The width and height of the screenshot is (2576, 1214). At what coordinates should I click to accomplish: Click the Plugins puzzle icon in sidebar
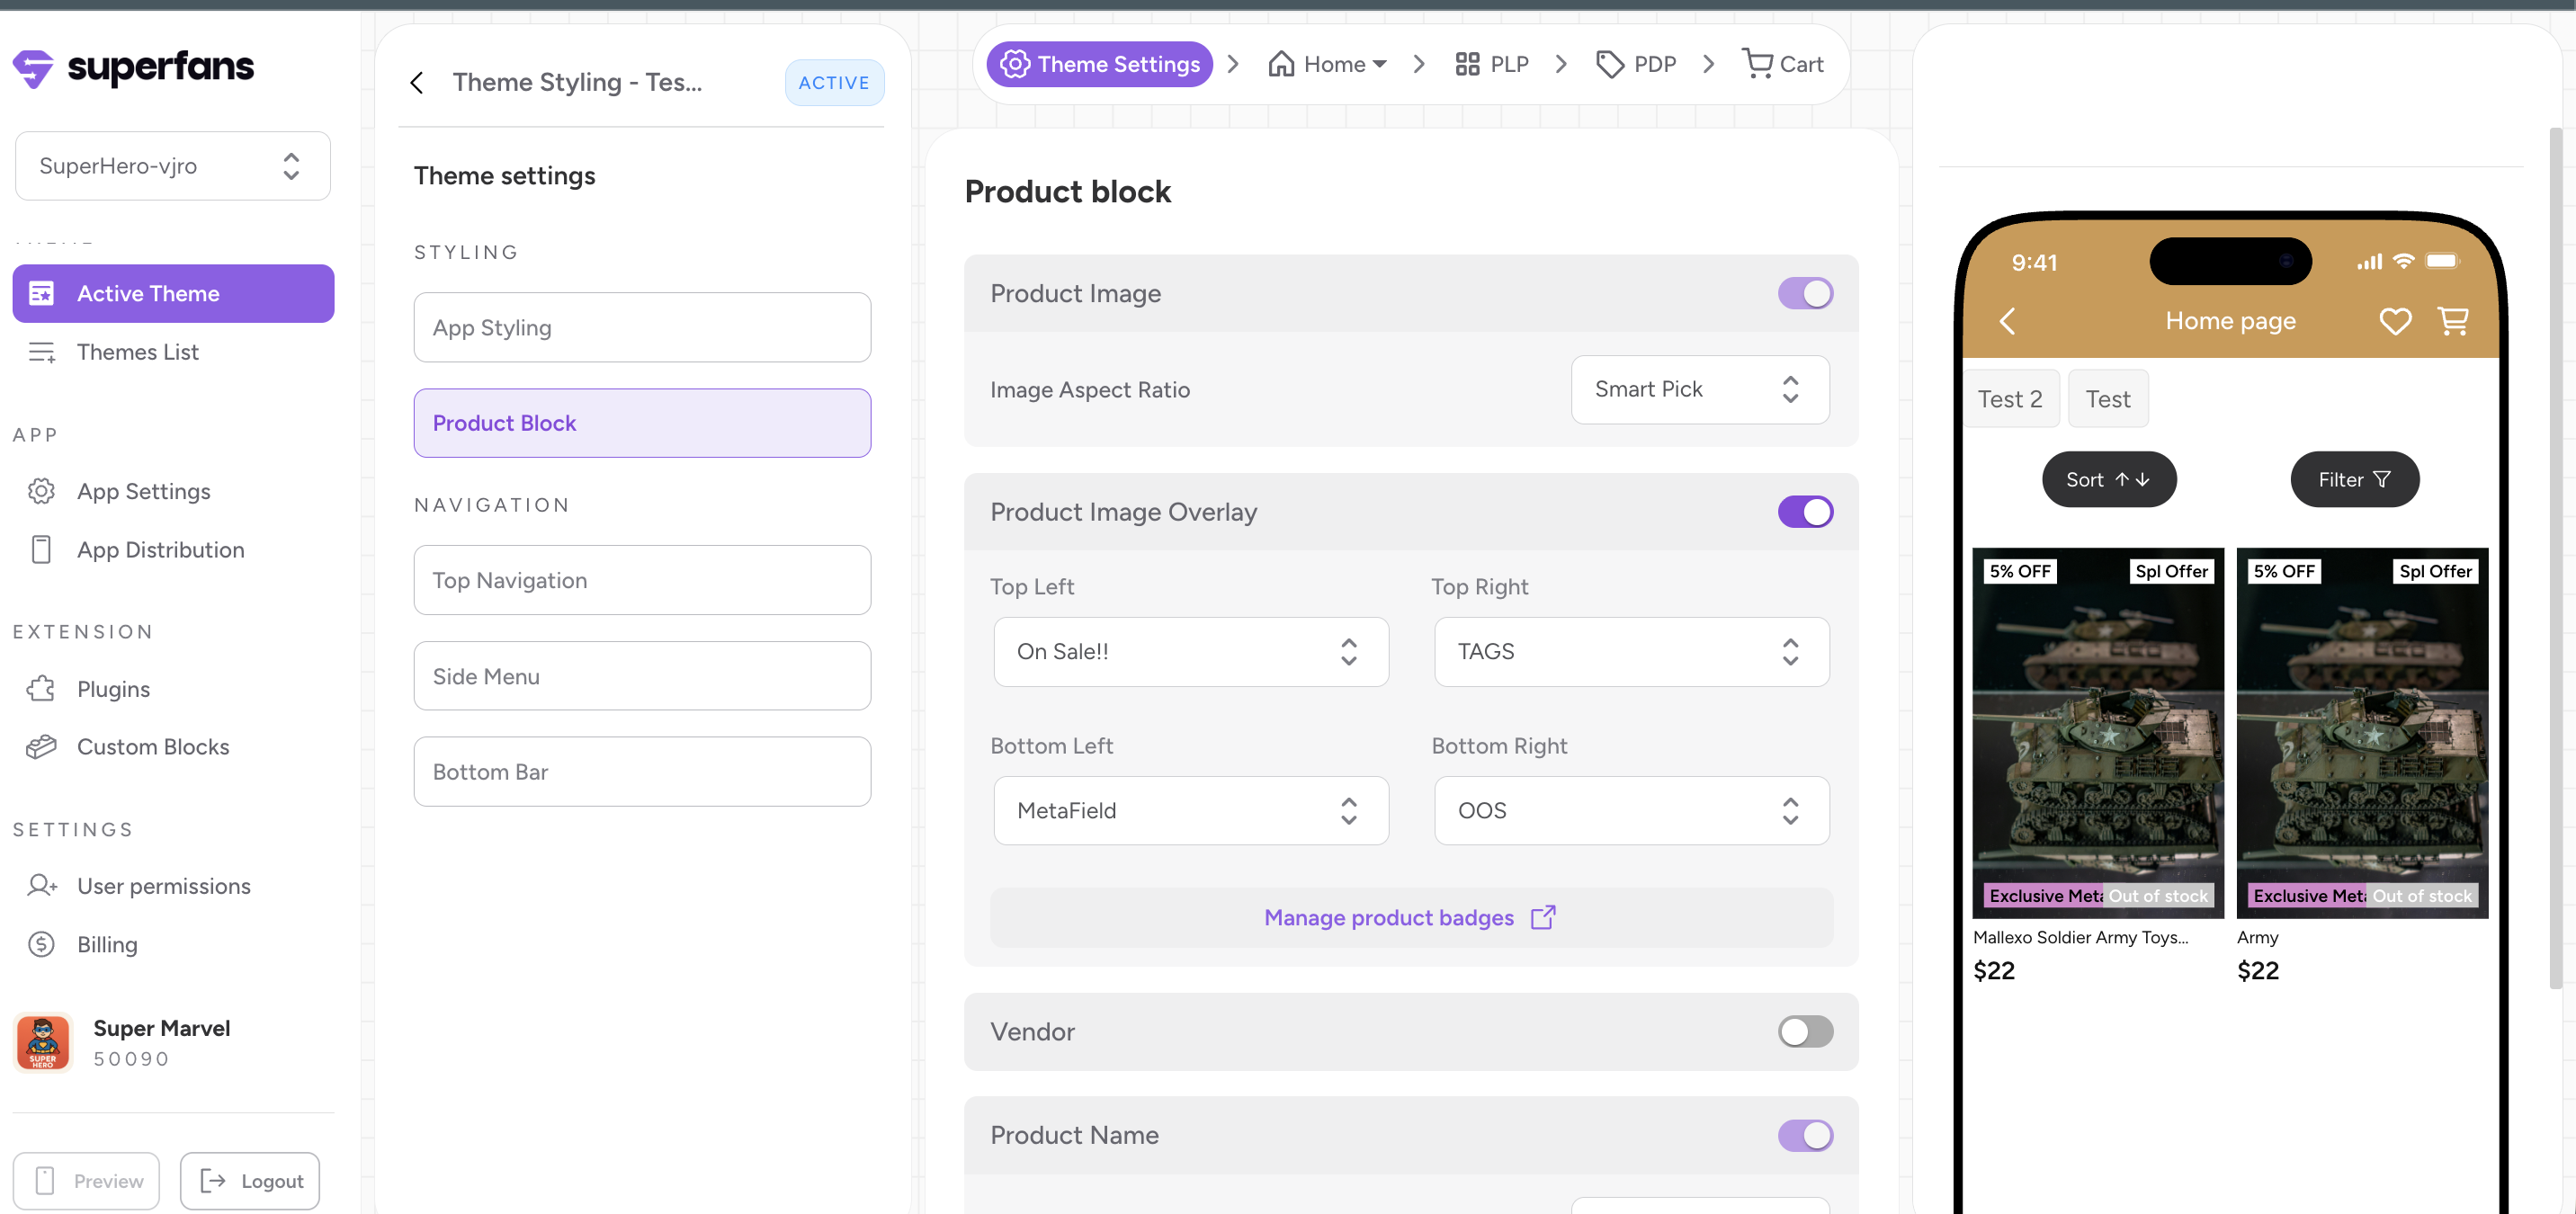41,689
